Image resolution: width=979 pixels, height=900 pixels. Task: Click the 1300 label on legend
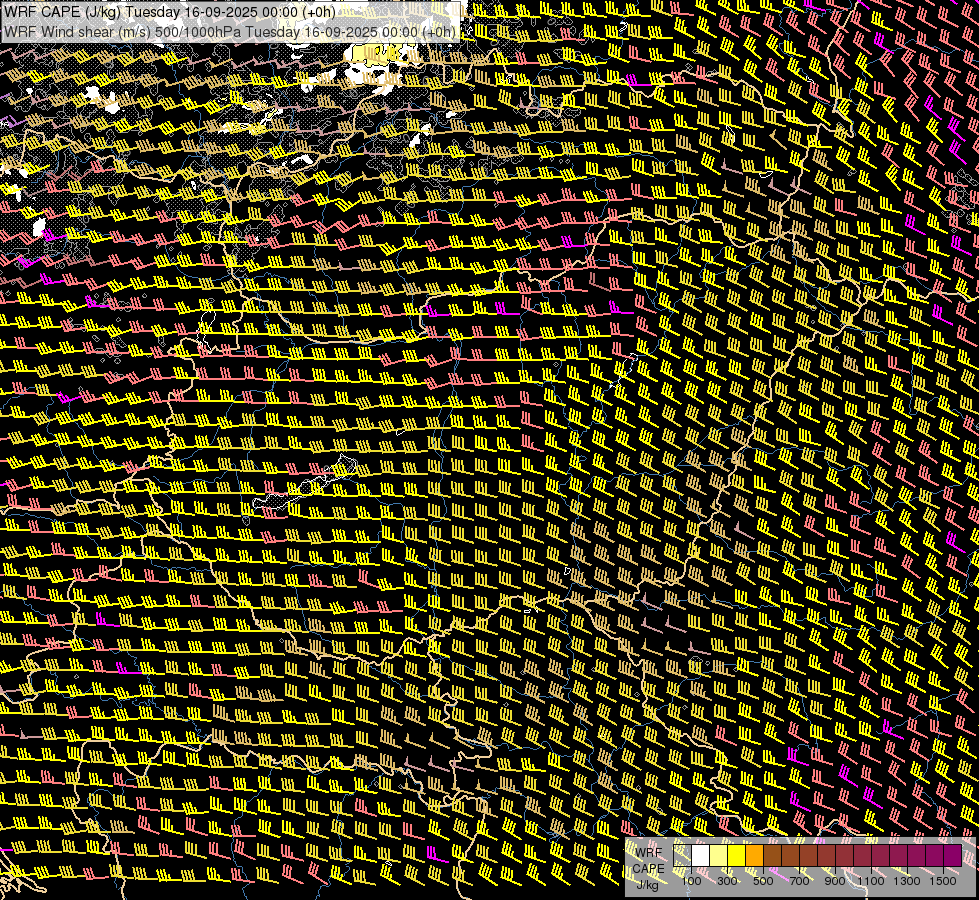tap(907, 881)
